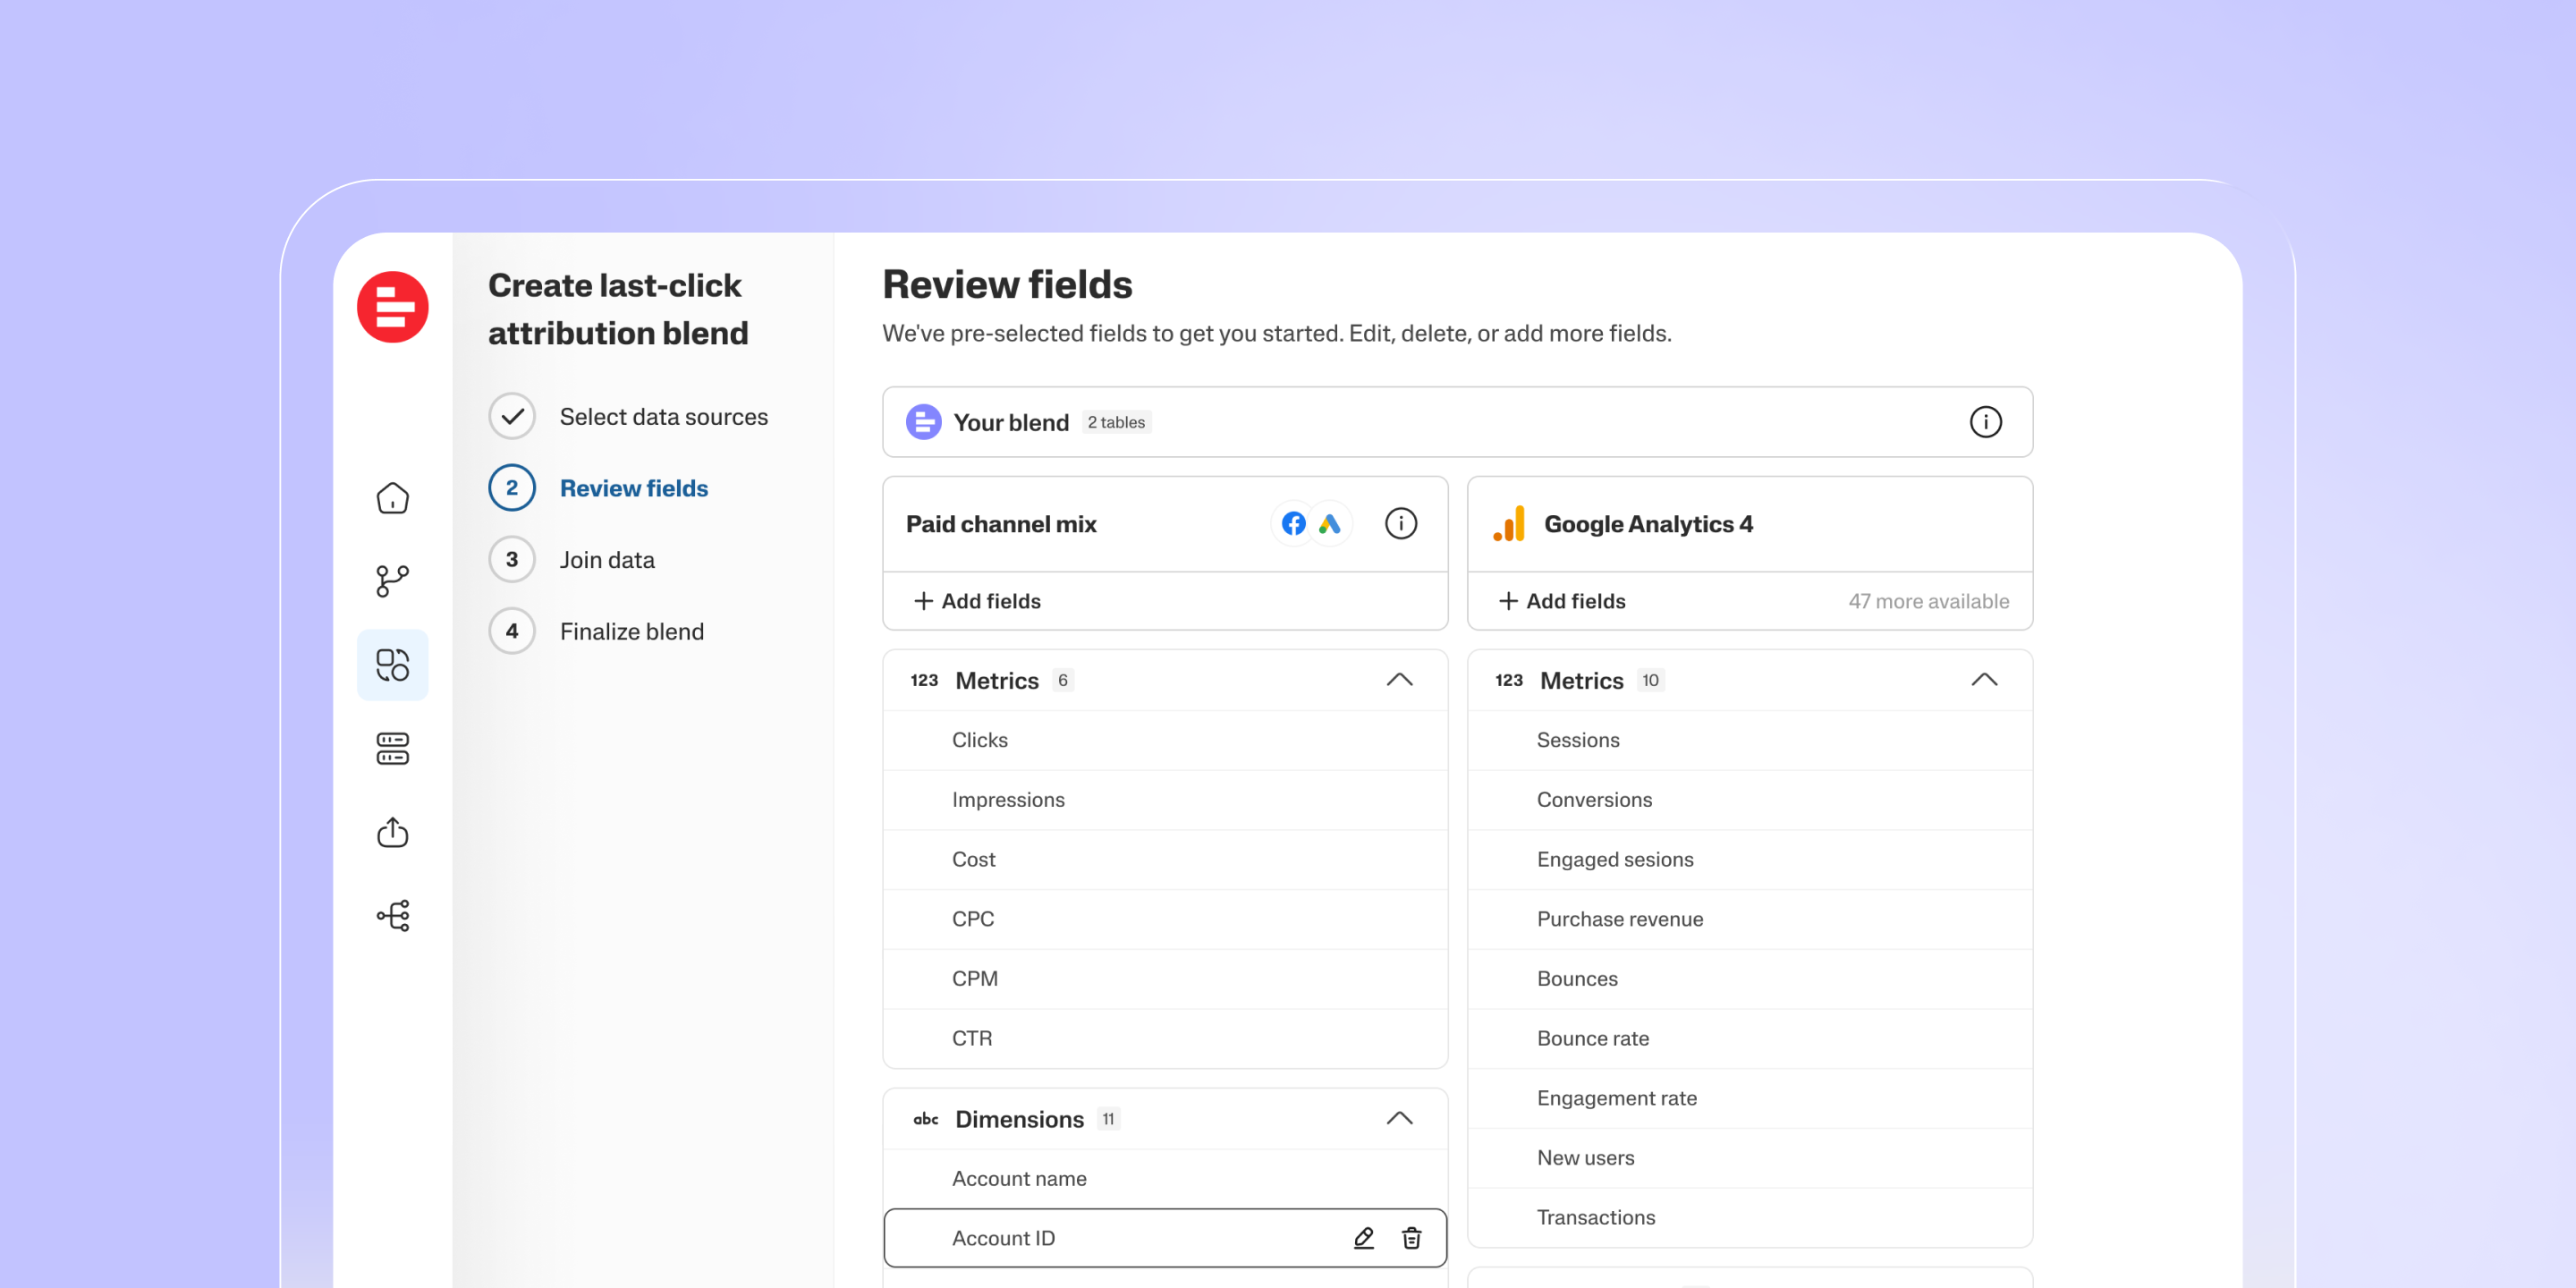Go to the Select data sources step
This screenshot has width=2576, height=1288.
click(662, 417)
